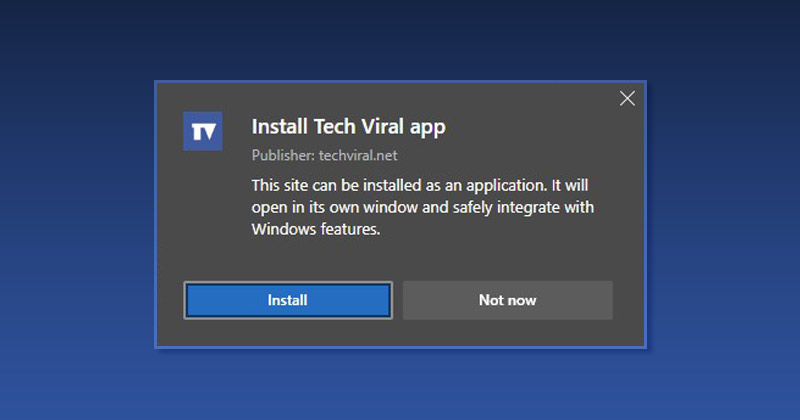Dismiss the prompt with Not now

tap(508, 300)
